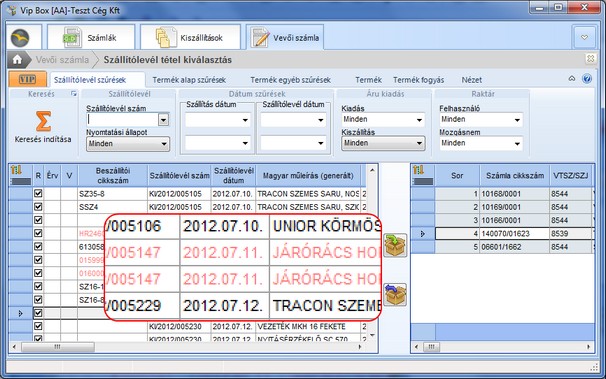Sort by Beszállítói cikkszám column header

tap(113, 175)
